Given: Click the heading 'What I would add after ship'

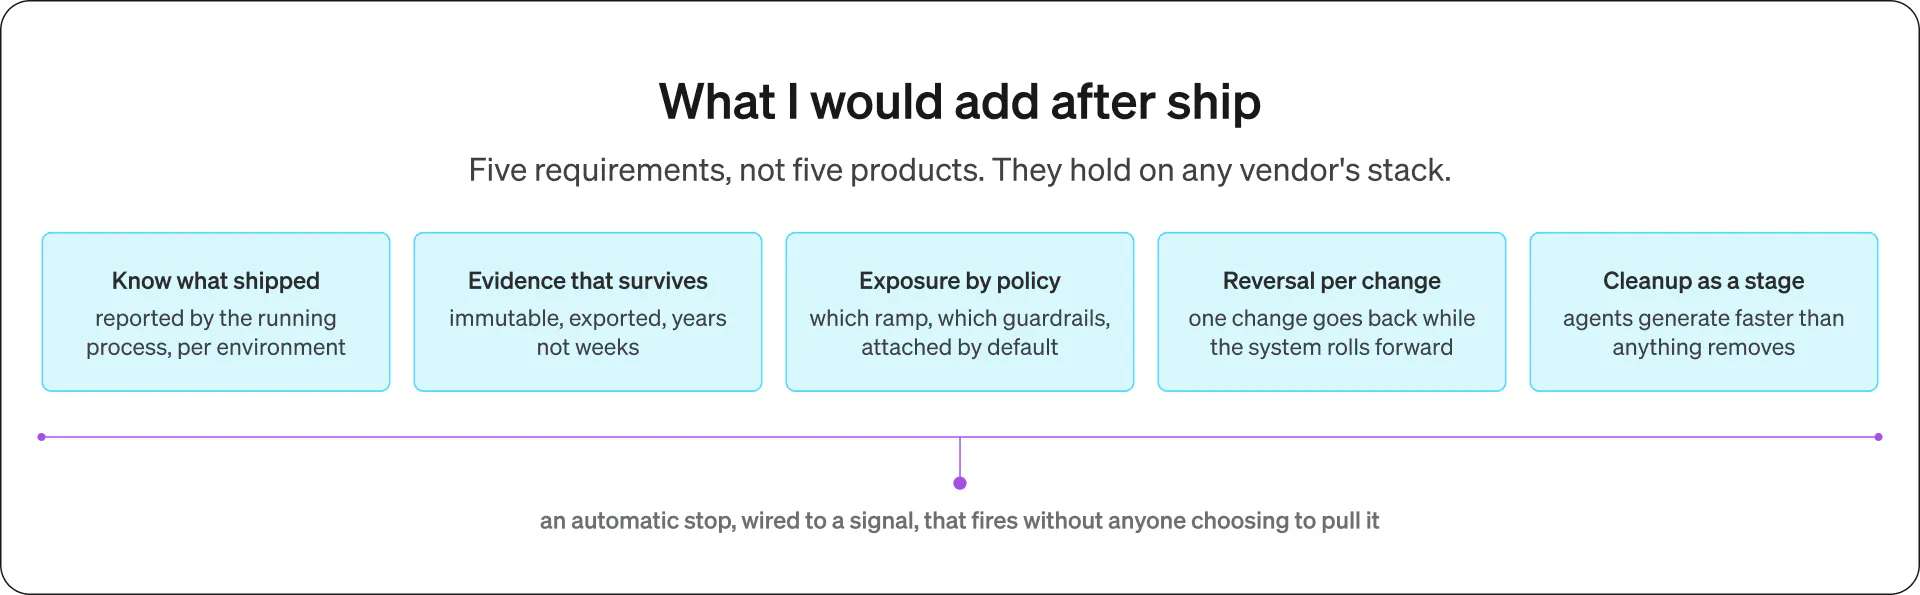Looking at the screenshot, I should pos(960,102).
